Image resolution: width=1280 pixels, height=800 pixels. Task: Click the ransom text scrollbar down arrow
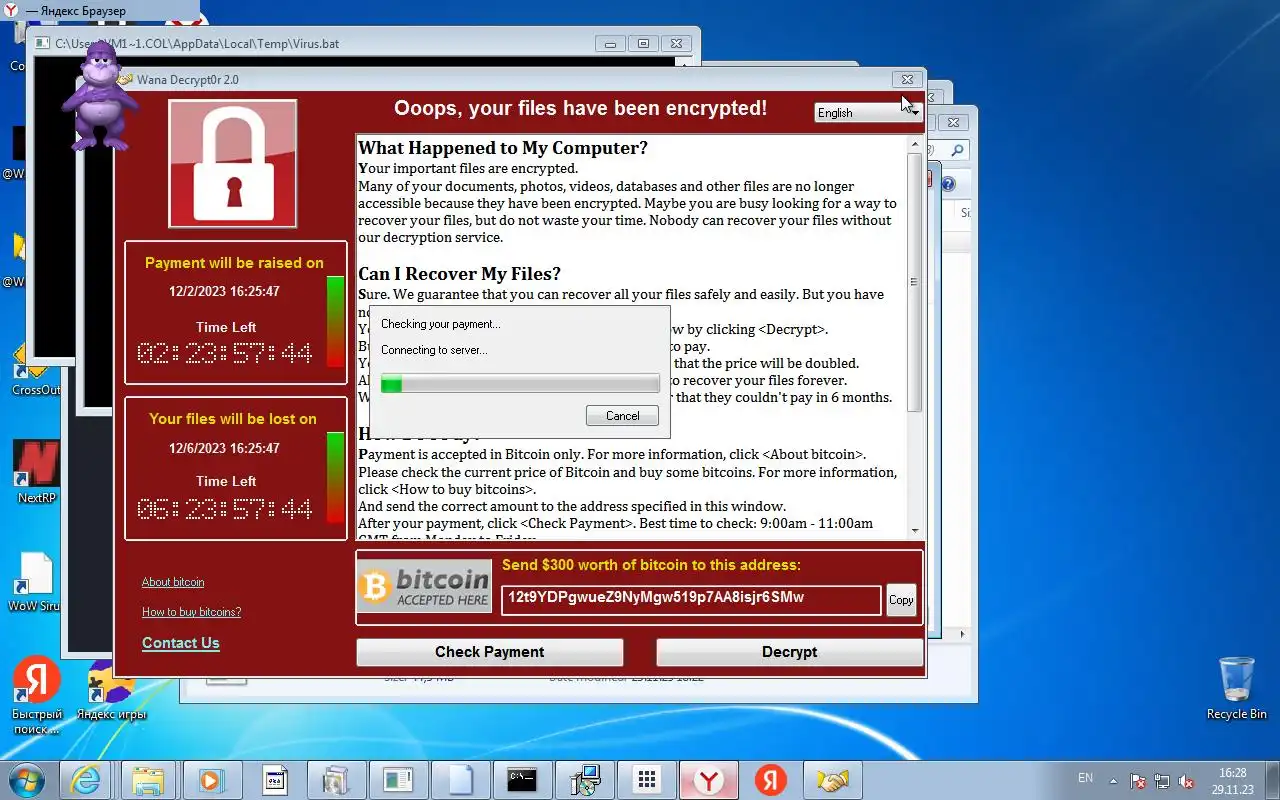tap(915, 531)
